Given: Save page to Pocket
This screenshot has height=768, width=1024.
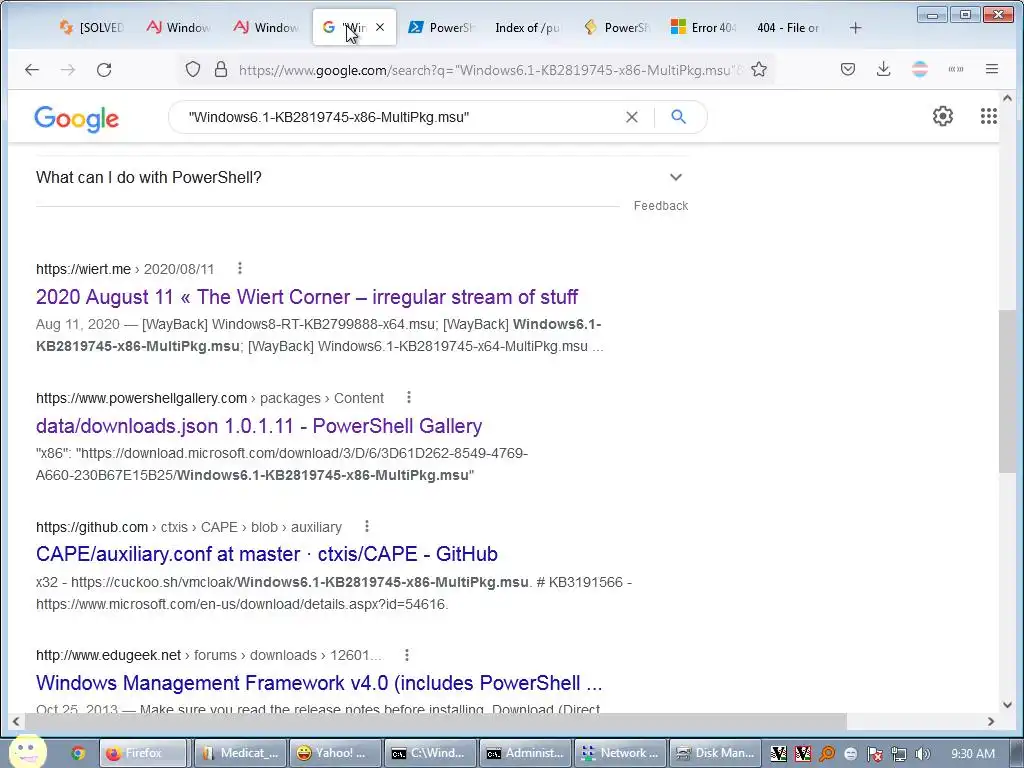Looking at the screenshot, I should 848,69.
